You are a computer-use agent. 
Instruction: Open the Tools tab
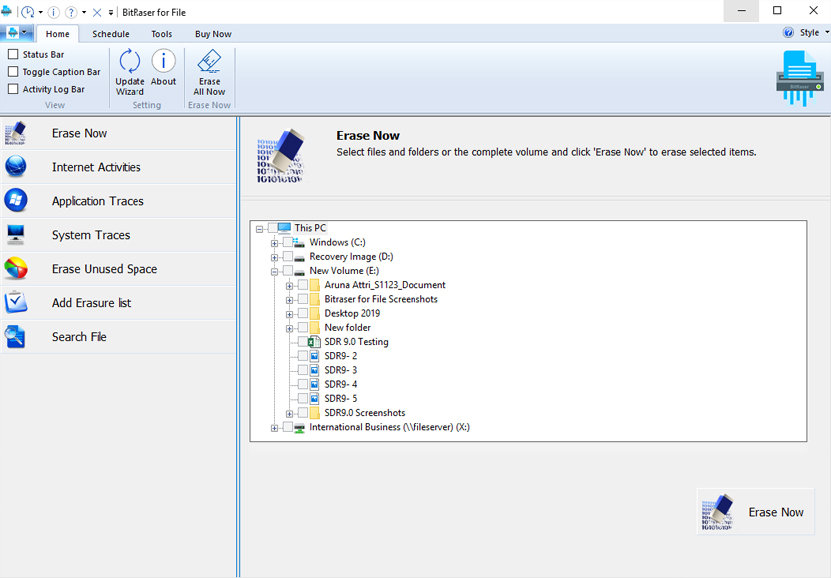[162, 34]
